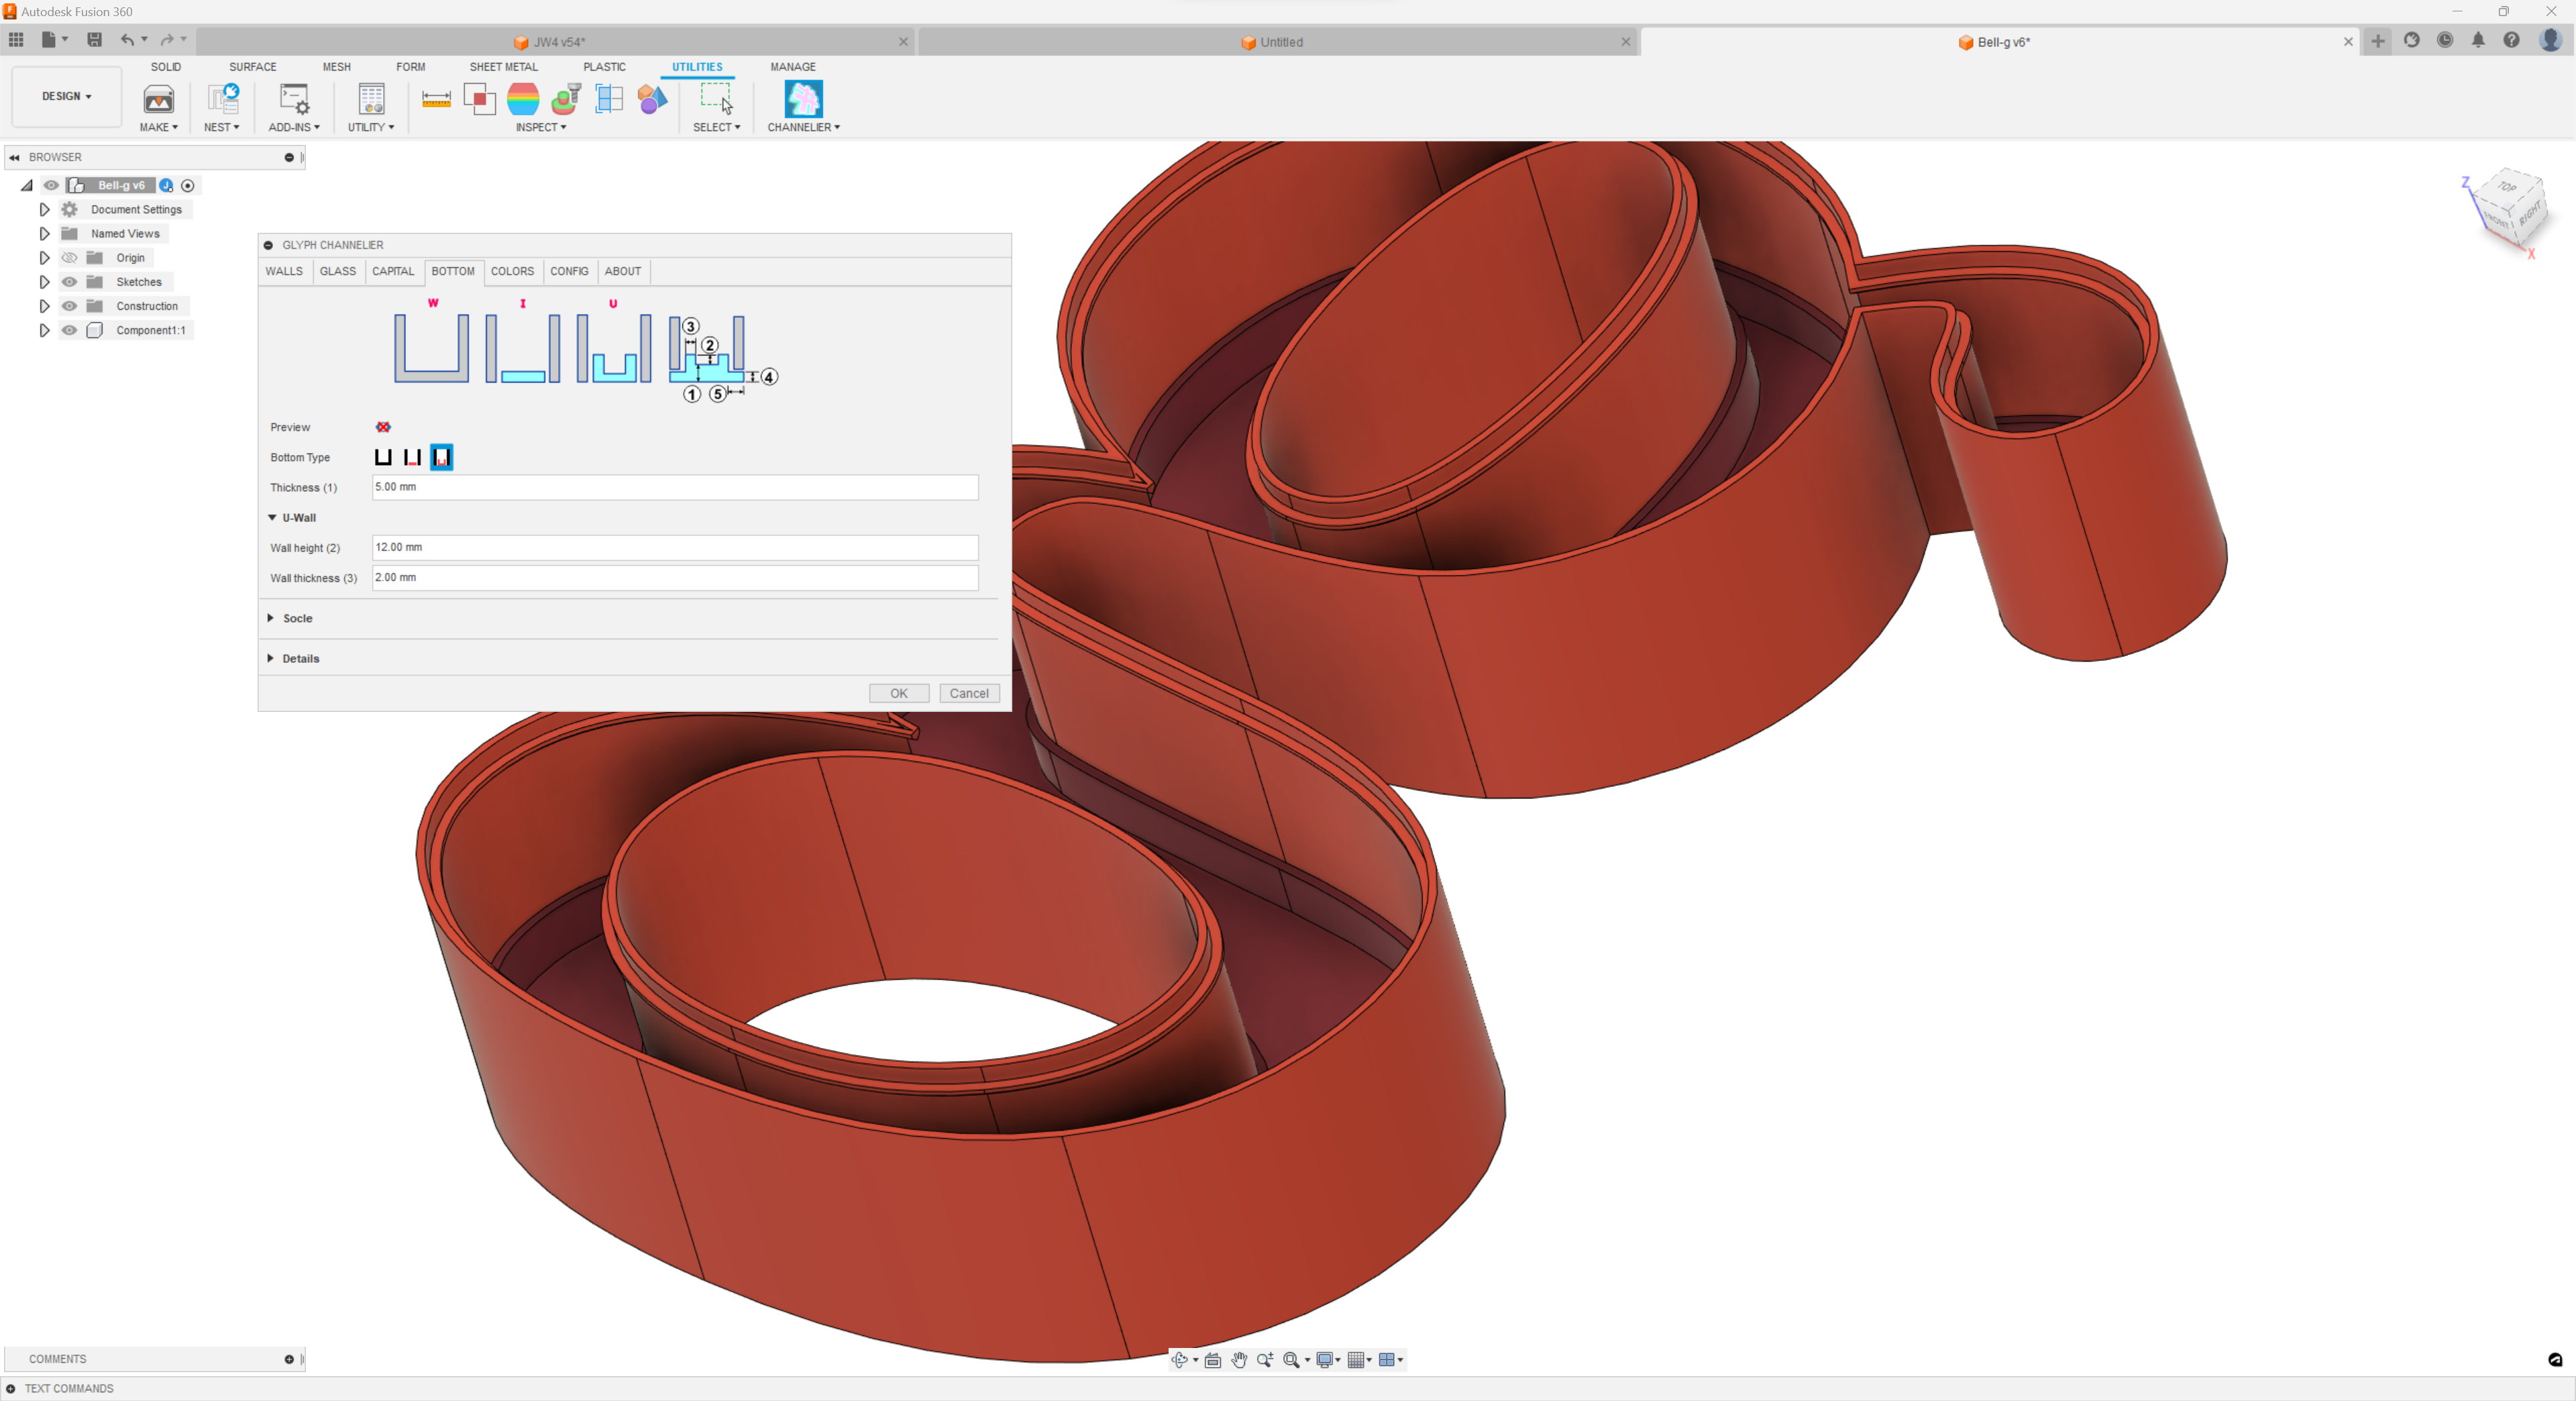Click the Save icon in title bar
This screenshot has height=1401, width=2576.
(94, 40)
